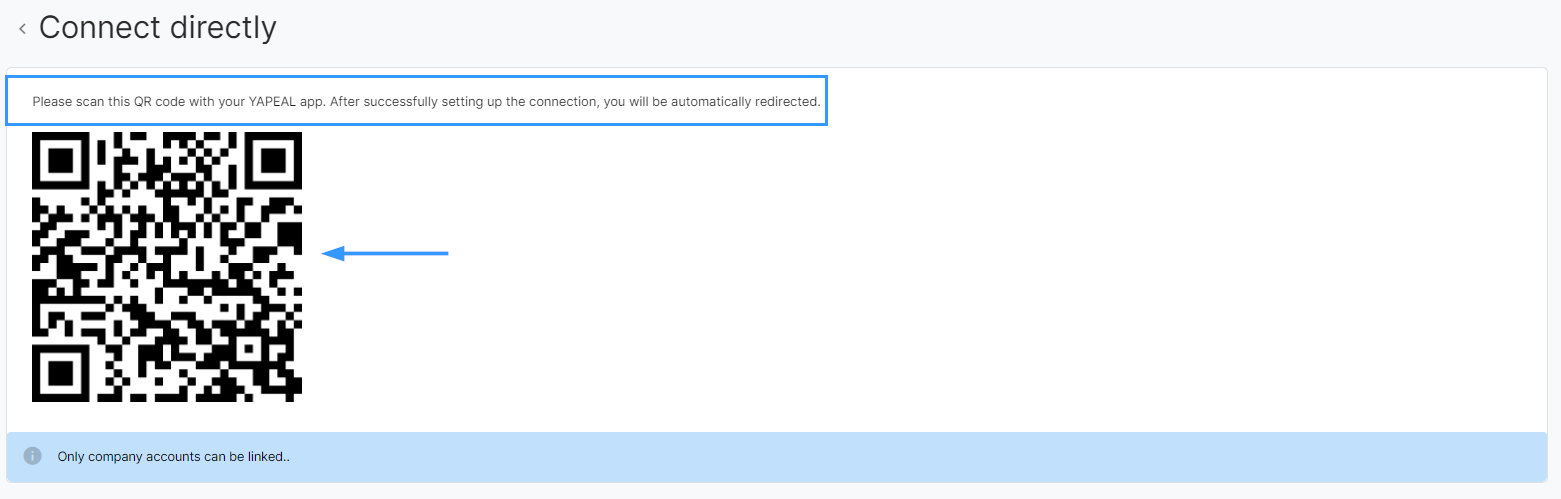
Task: Select the YAPEAL QR code image
Action: [x=167, y=267]
